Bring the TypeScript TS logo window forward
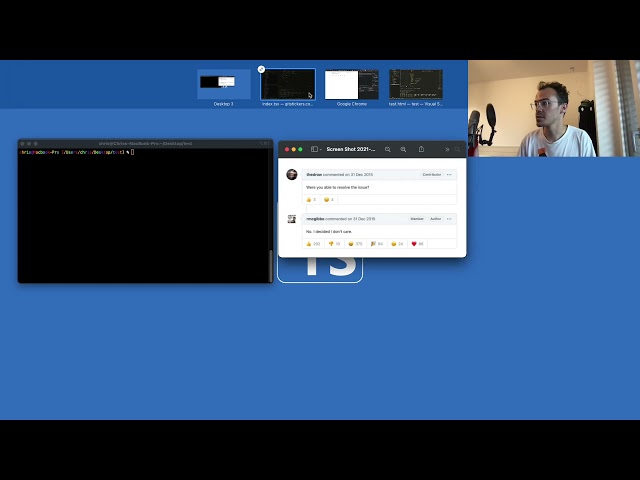640x480 pixels. pos(320,270)
